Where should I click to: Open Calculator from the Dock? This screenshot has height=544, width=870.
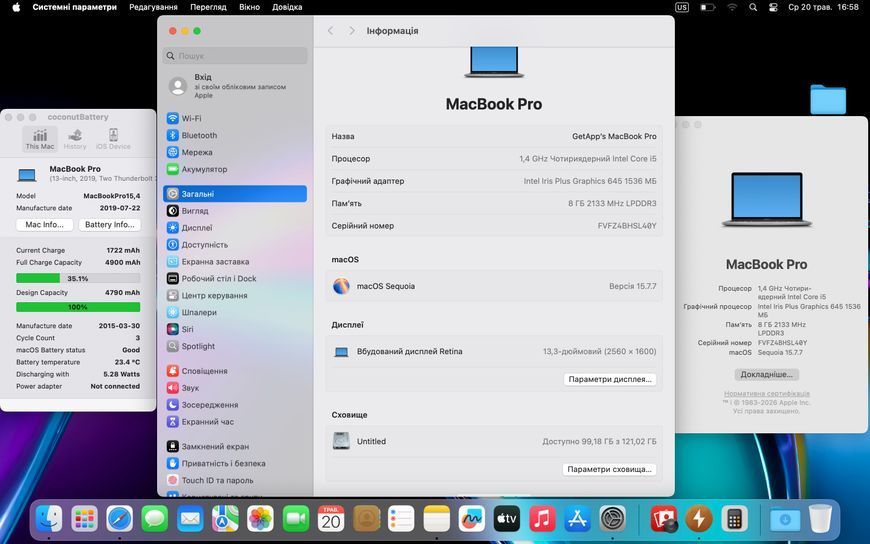(x=734, y=519)
